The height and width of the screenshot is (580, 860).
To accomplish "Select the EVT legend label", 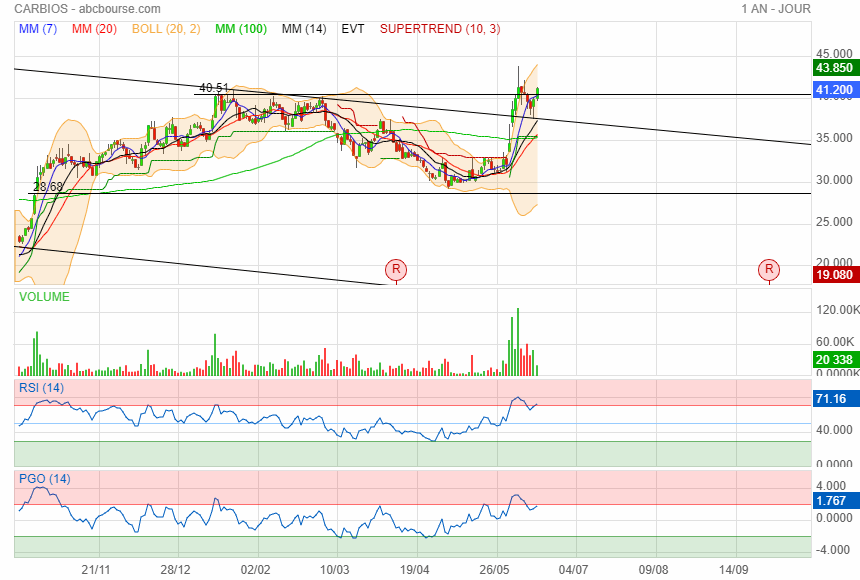I will (x=353, y=29).
